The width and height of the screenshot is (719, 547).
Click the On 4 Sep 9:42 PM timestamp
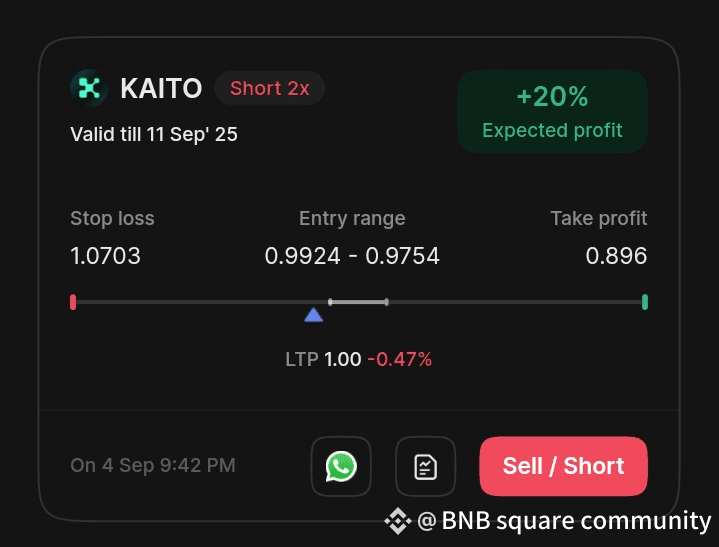click(153, 465)
